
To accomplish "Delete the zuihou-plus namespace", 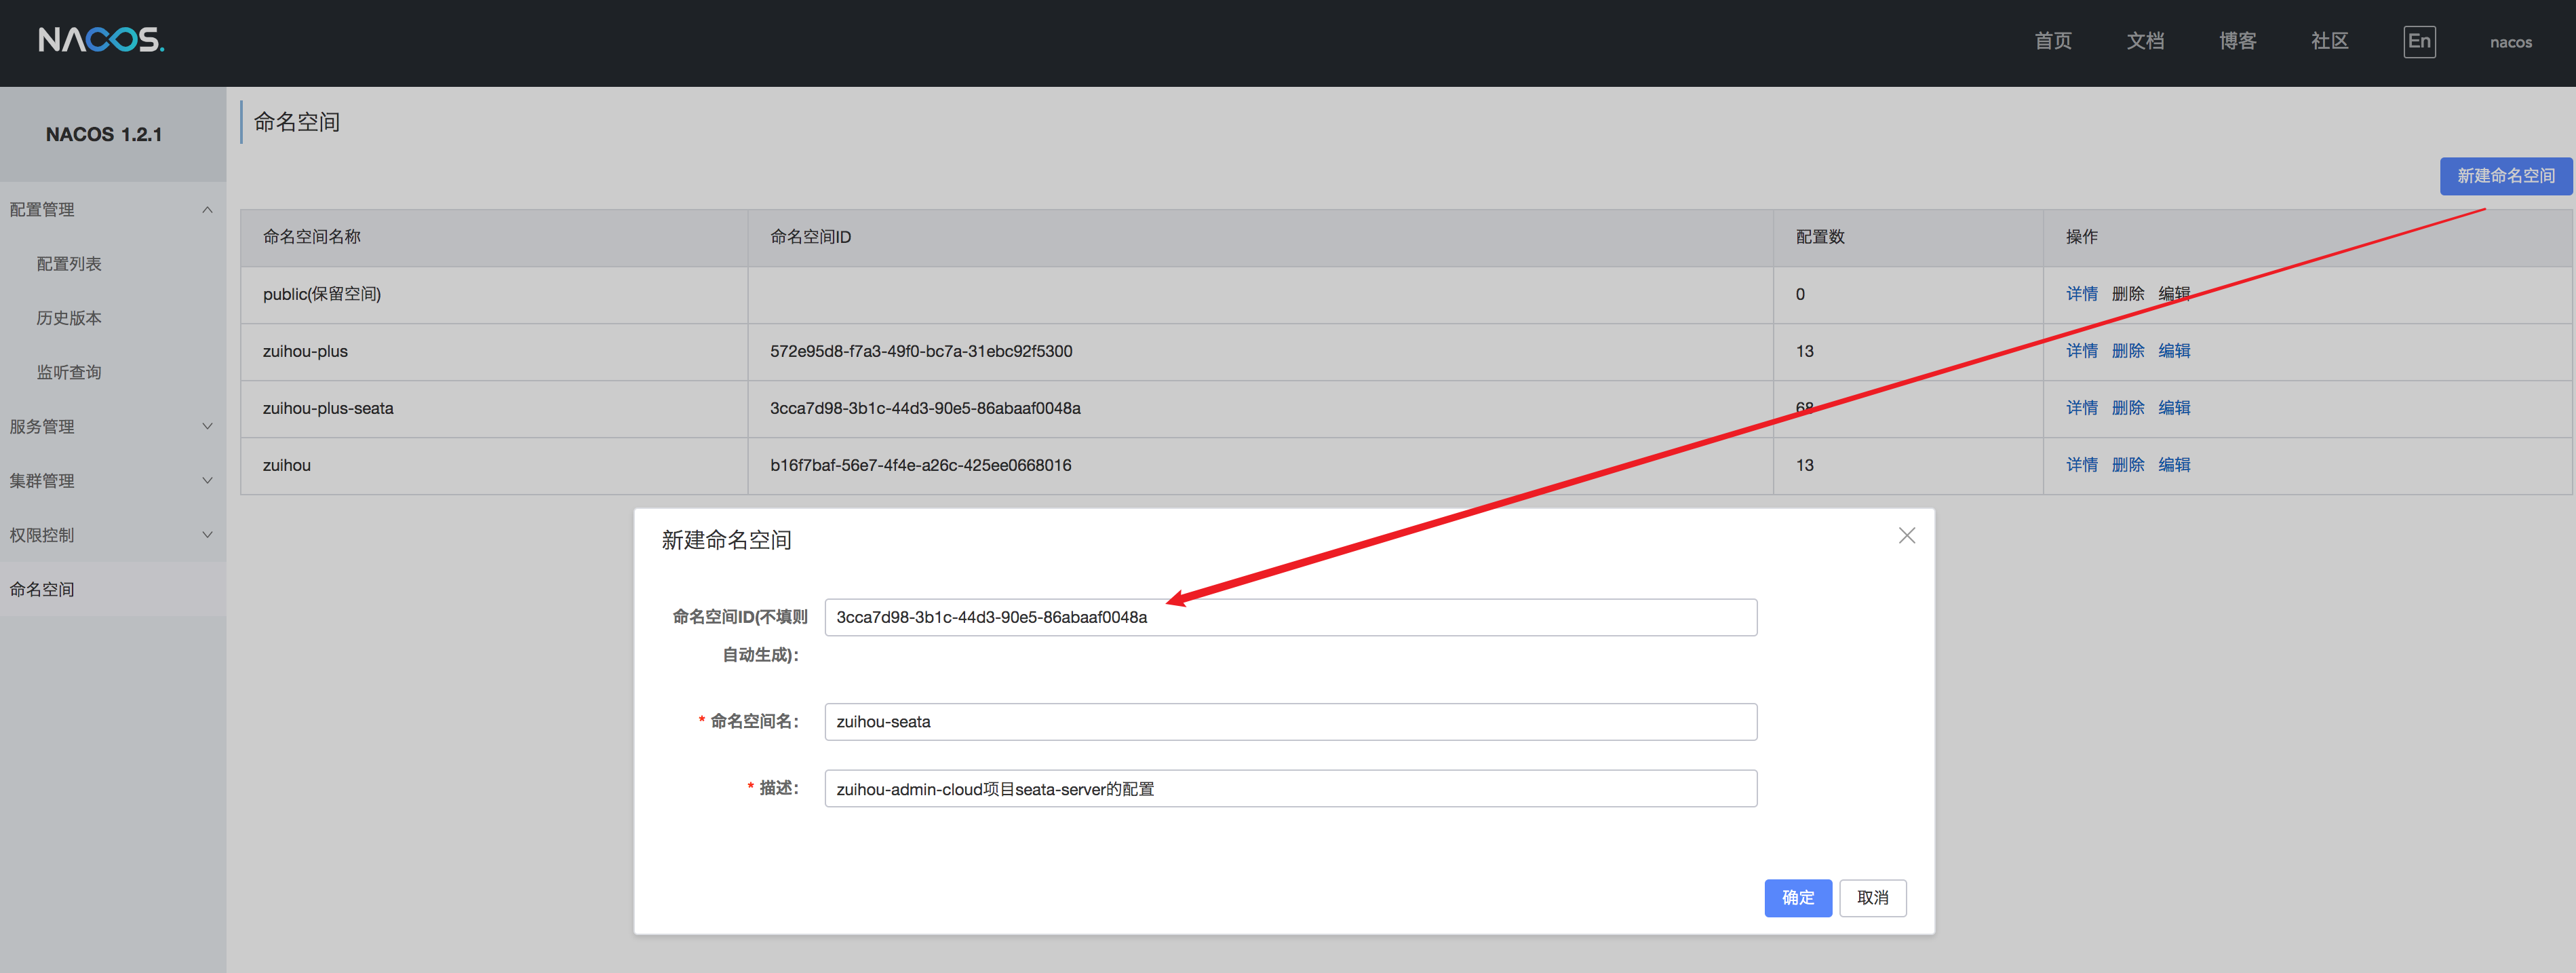I will point(2128,351).
